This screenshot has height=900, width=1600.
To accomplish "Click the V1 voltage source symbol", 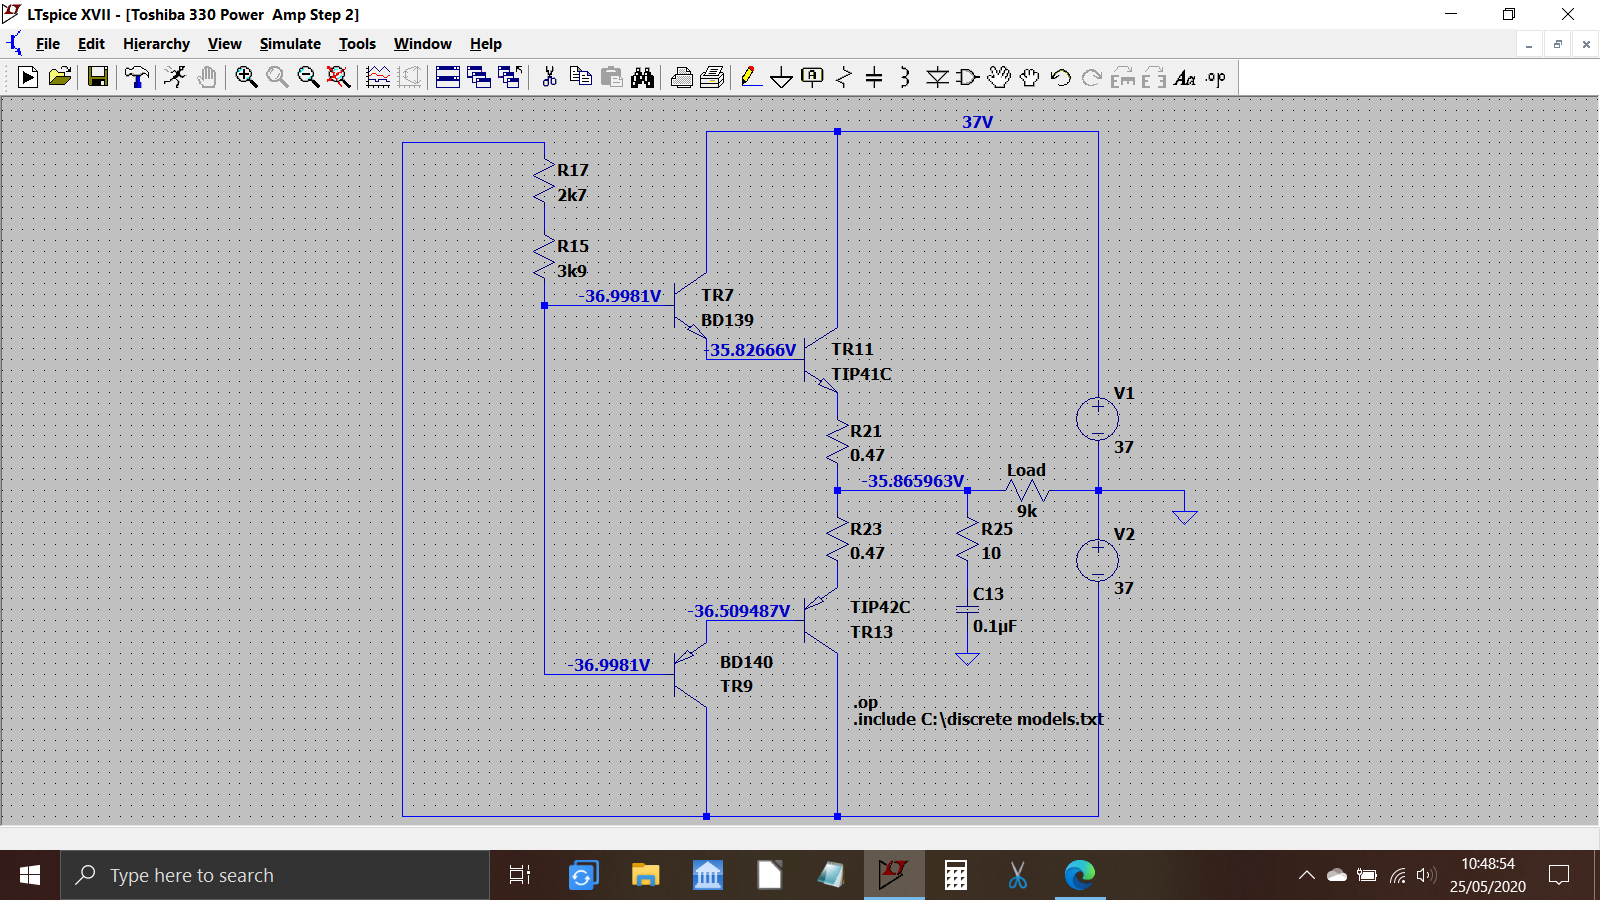I will pos(1097,419).
